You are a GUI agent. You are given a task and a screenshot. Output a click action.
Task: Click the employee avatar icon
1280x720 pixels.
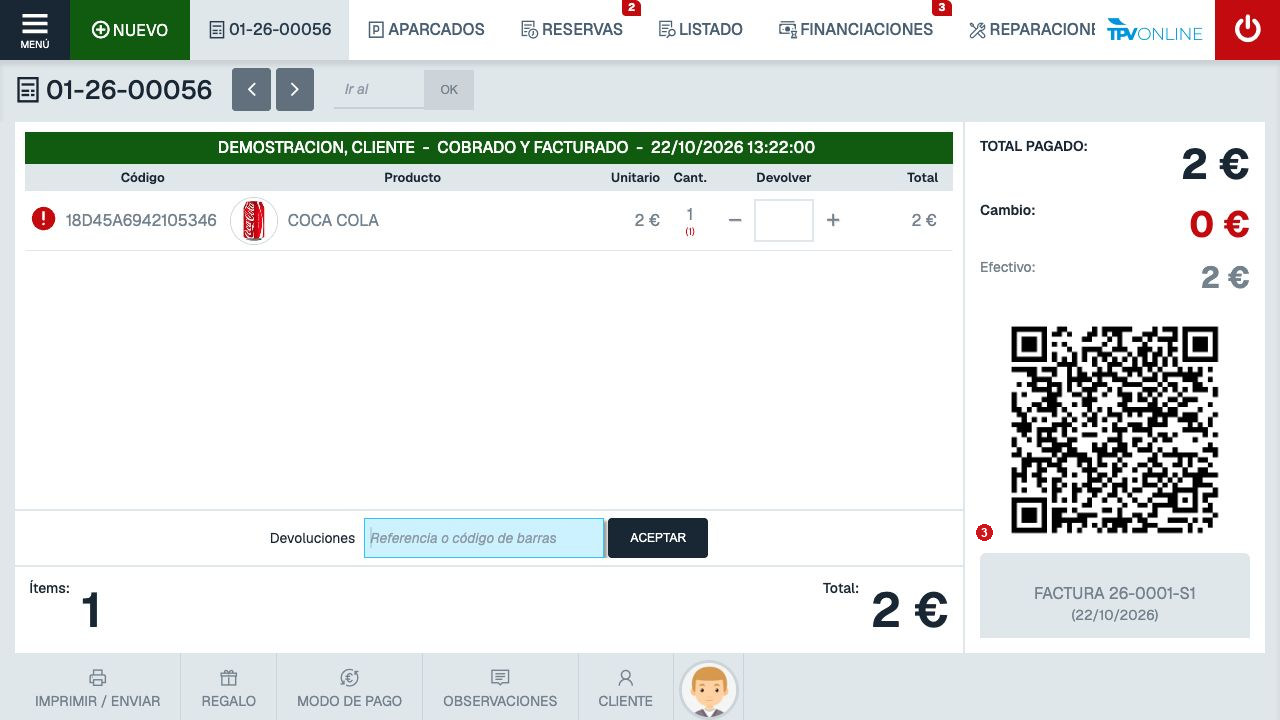pos(709,689)
